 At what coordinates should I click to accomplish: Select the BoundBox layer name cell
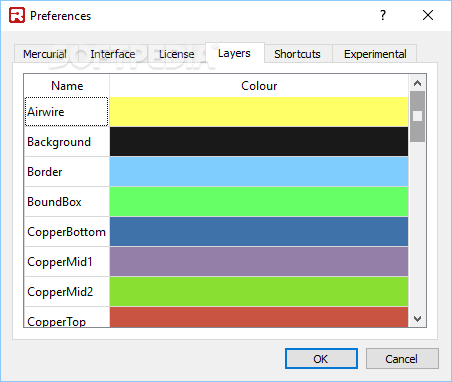click(67, 202)
